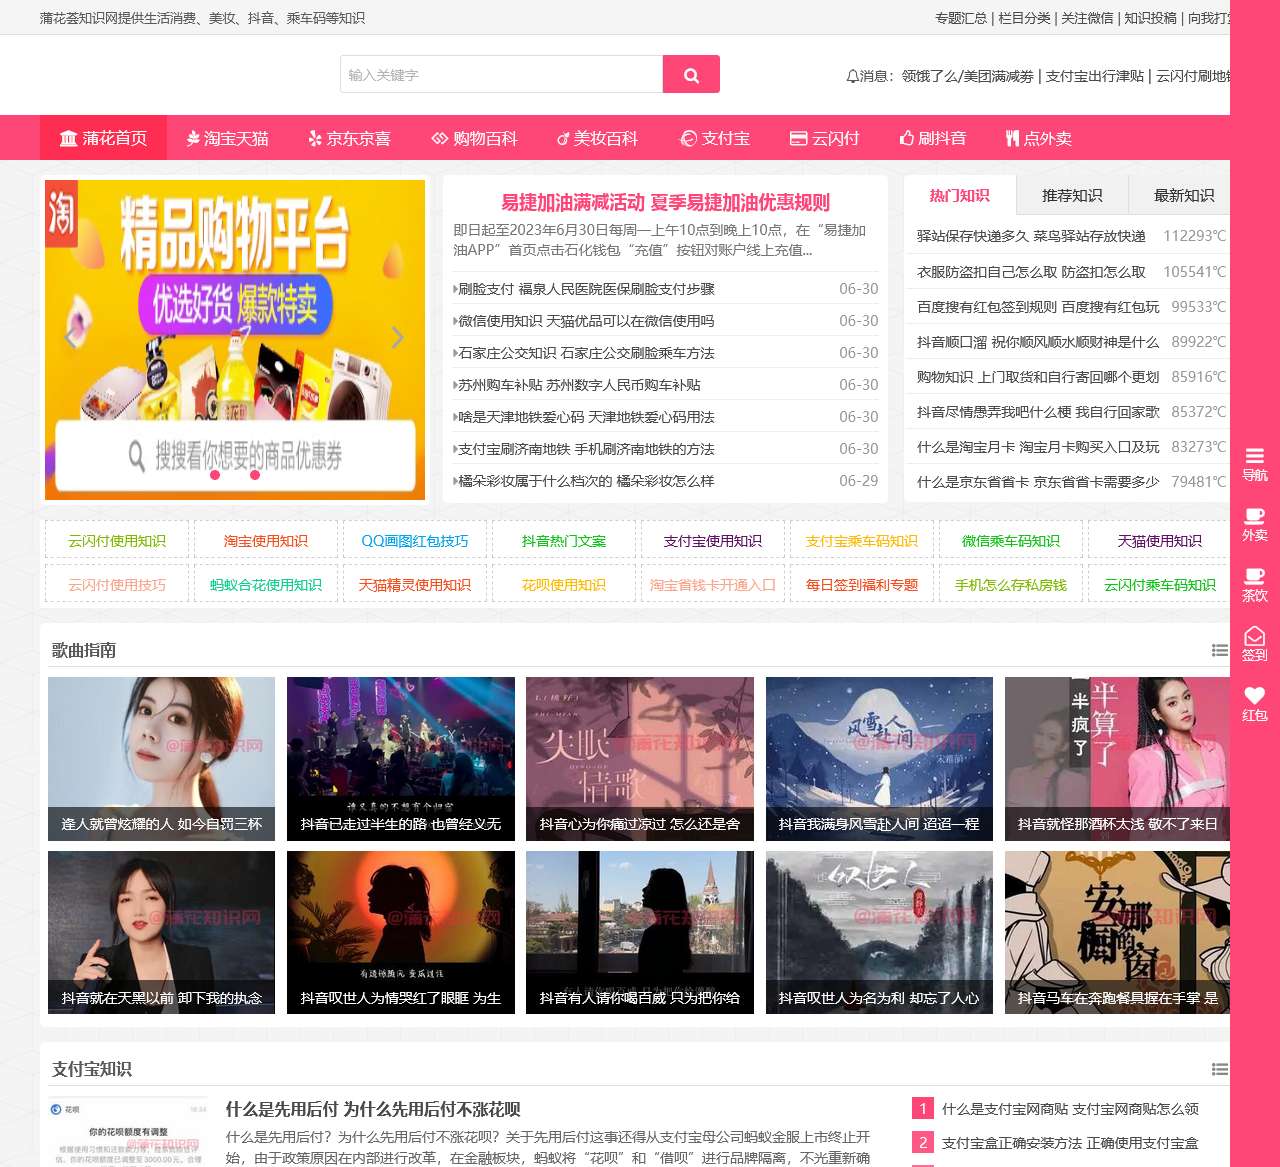
Task: Open 刷抖音 navigation item
Action: 932,138
